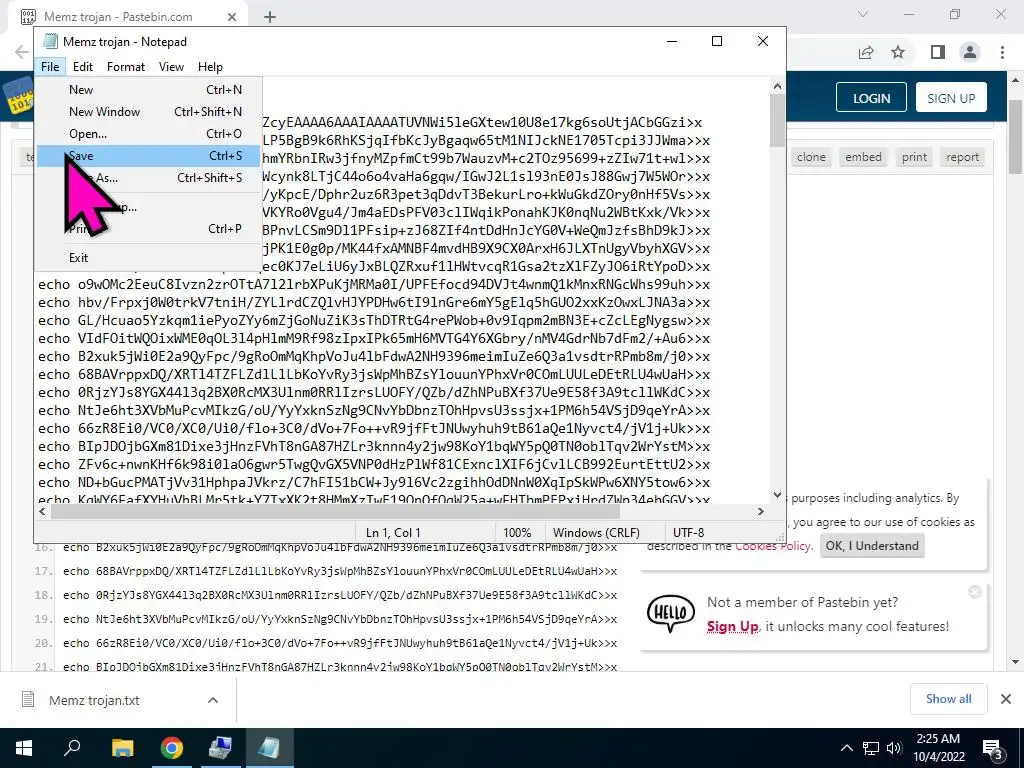This screenshot has height=768, width=1024.
Task: Expand options for Memz trojan.txt download
Action: (213, 700)
